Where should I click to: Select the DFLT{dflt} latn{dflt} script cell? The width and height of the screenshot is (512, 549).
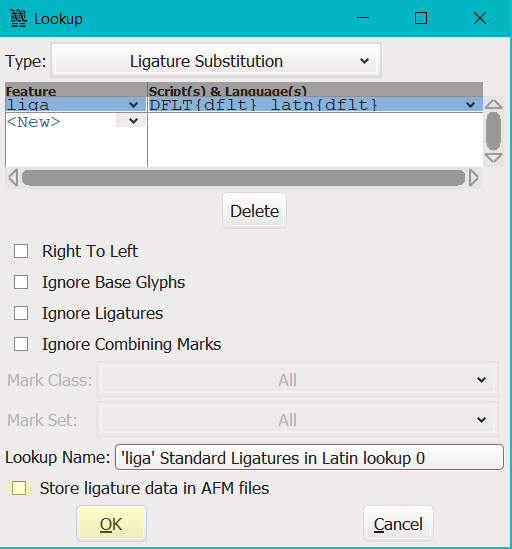point(315,105)
